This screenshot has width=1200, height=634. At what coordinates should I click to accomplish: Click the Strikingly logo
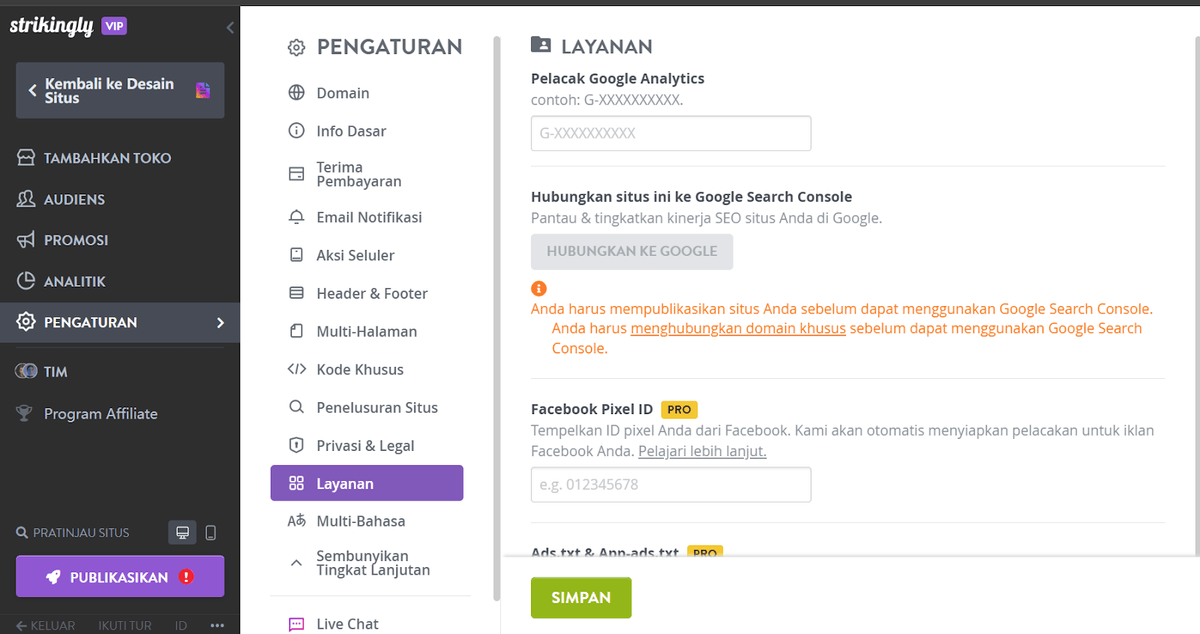click(51, 26)
